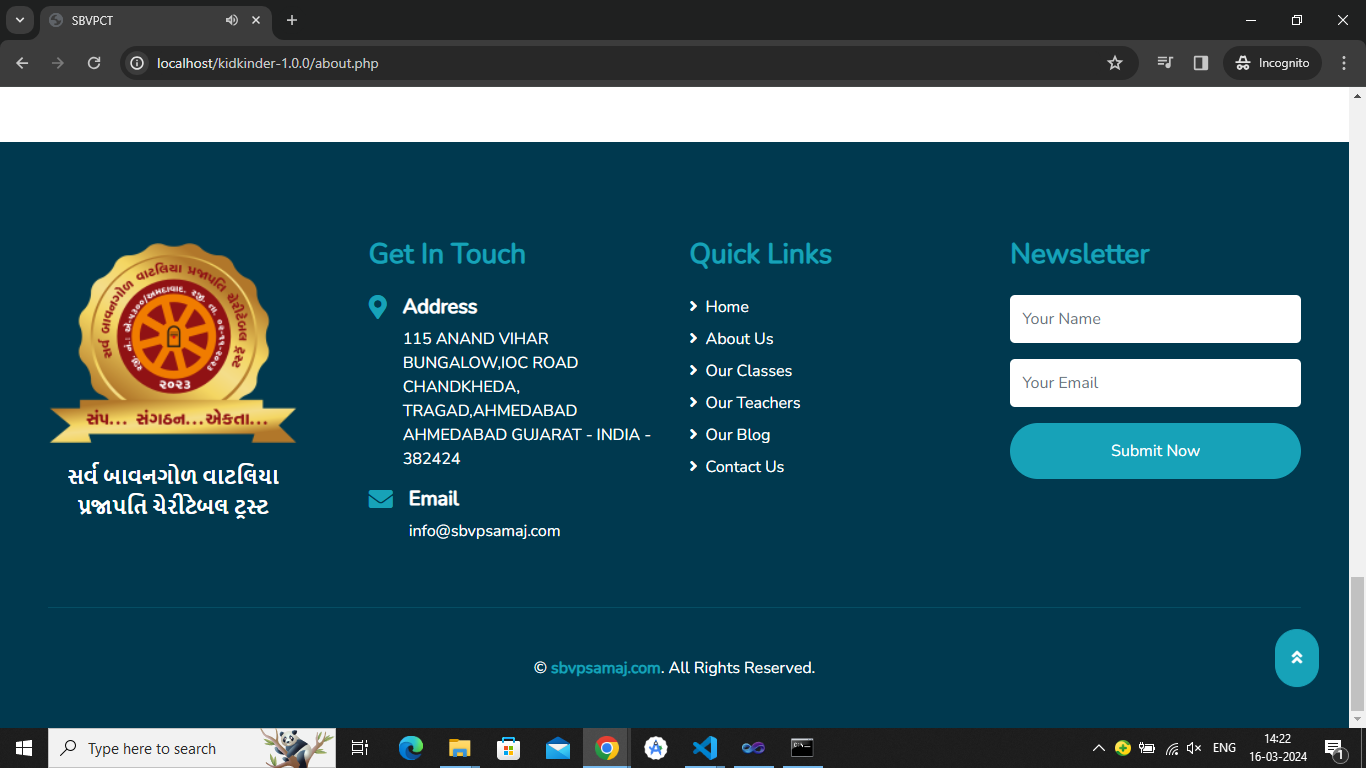Click the trust logo badge image
This screenshot has height=768, width=1366.
click(173, 343)
